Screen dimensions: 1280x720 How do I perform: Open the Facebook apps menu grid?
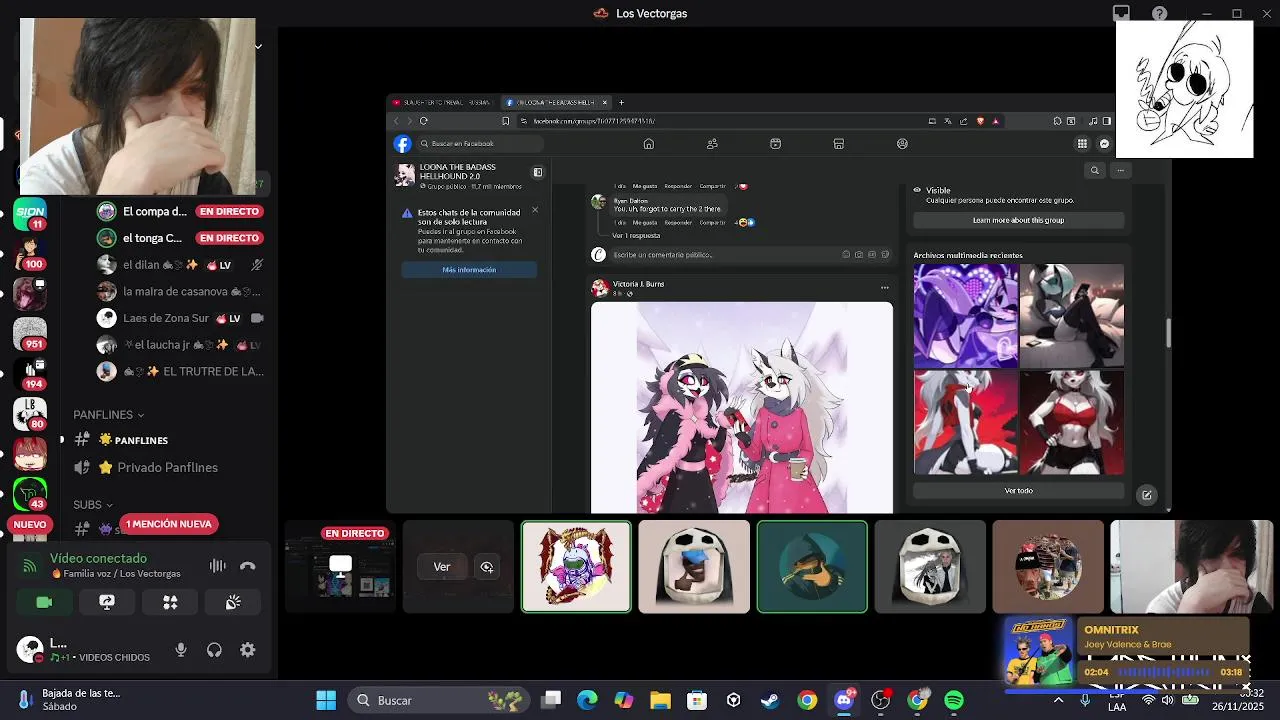point(1082,144)
